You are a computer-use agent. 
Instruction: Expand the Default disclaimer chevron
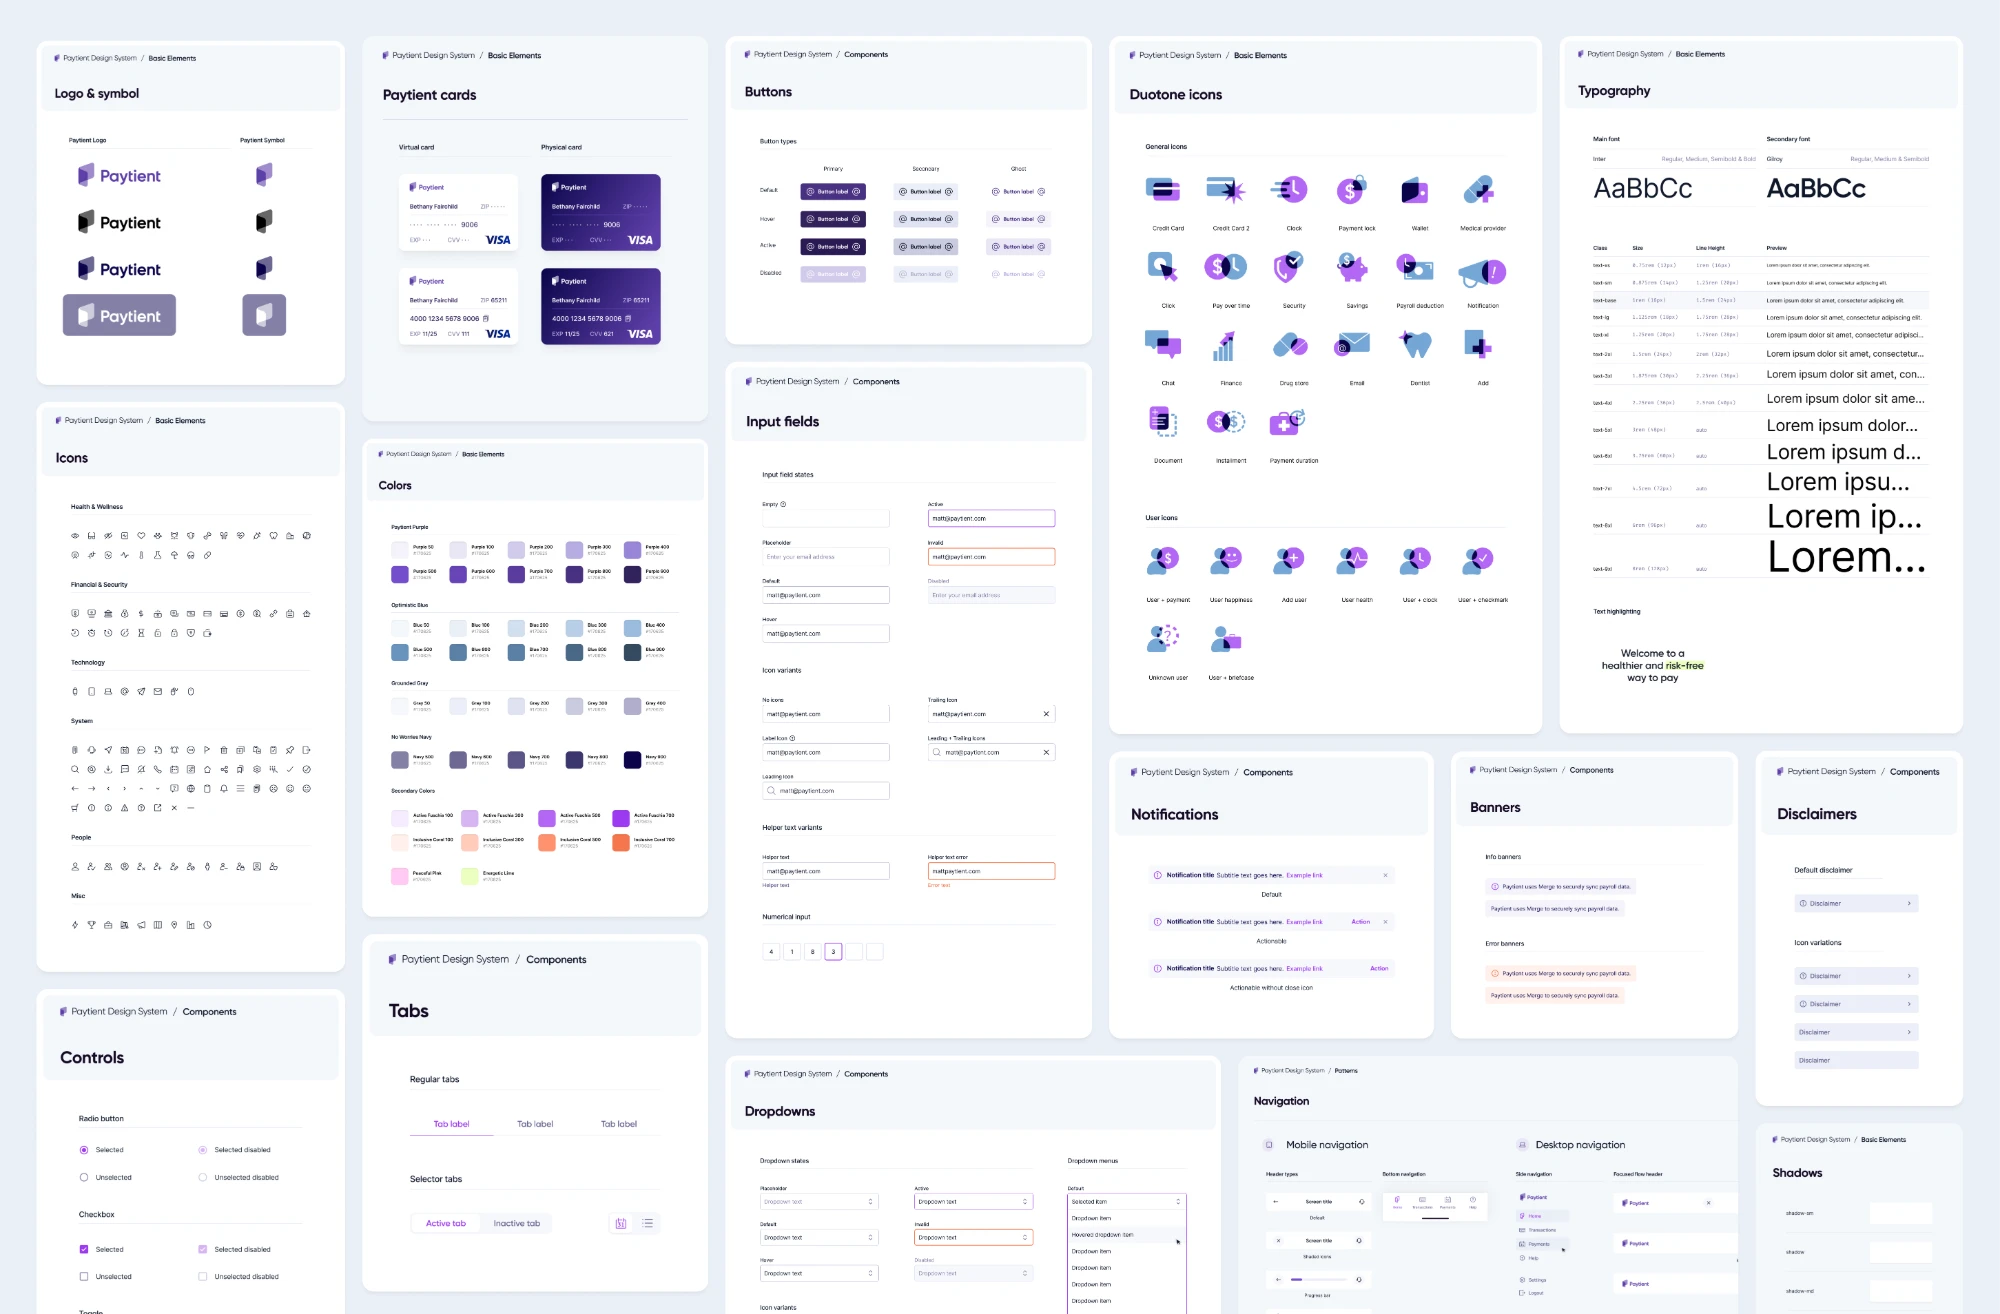[1909, 903]
